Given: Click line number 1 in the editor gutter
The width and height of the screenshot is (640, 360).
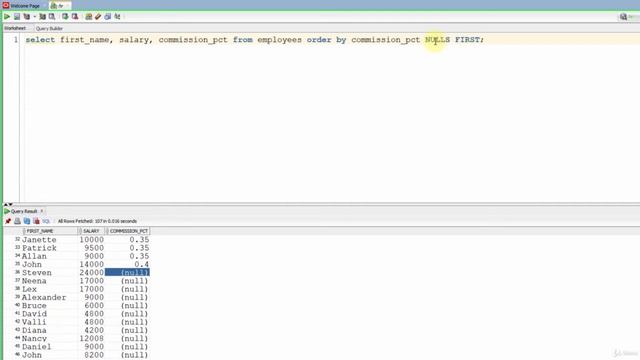Looking at the screenshot, I should click(x=16, y=40).
